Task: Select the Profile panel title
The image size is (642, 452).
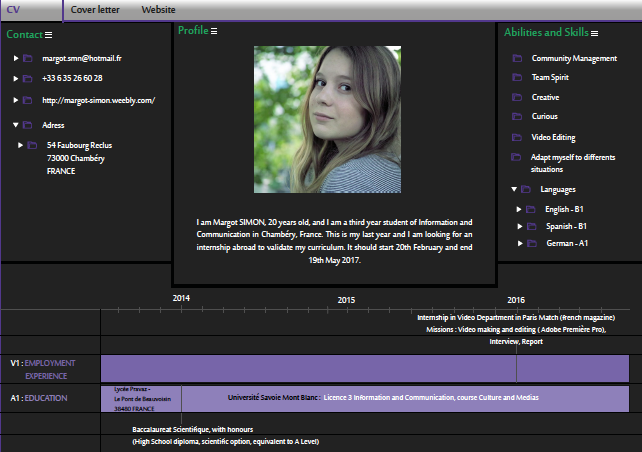Action: 193,31
